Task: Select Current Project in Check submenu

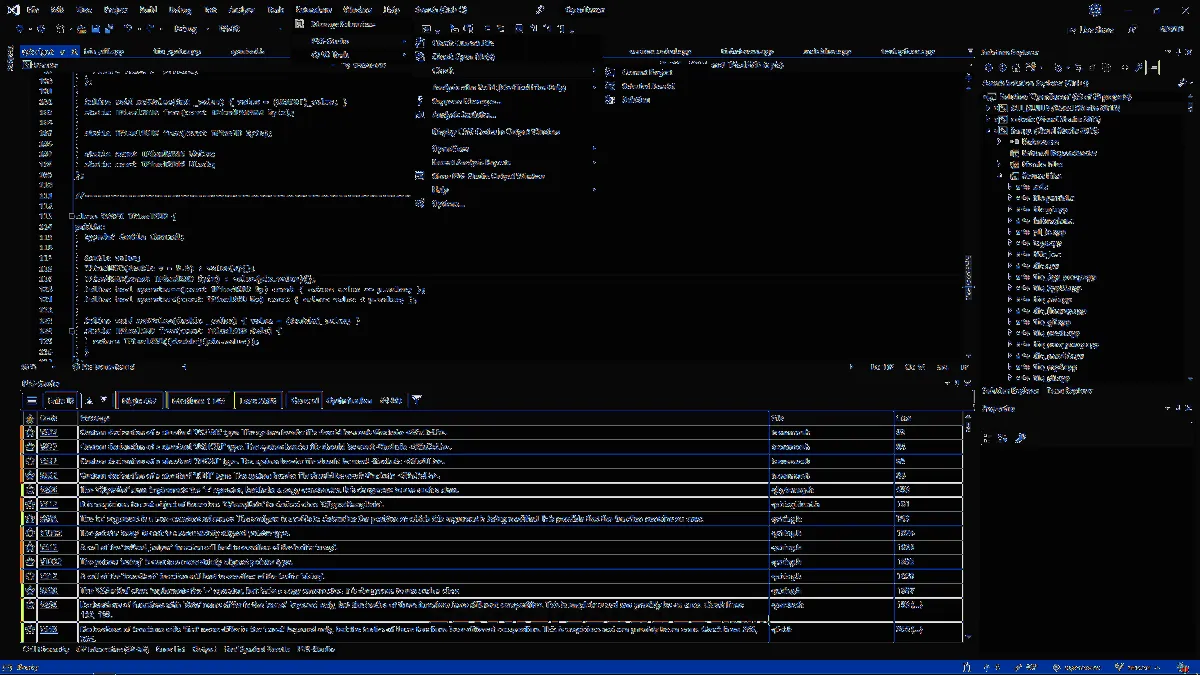Action: (647, 73)
